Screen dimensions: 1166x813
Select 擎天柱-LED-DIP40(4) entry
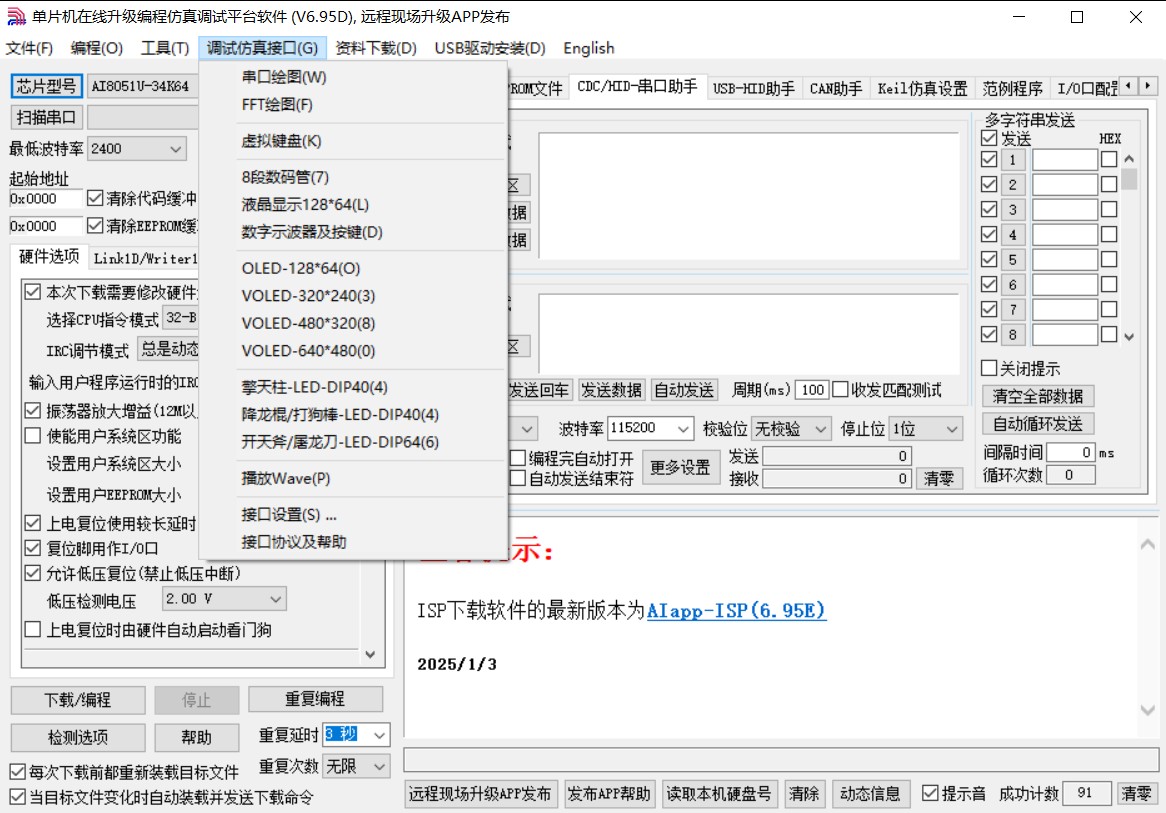(x=314, y=387)
